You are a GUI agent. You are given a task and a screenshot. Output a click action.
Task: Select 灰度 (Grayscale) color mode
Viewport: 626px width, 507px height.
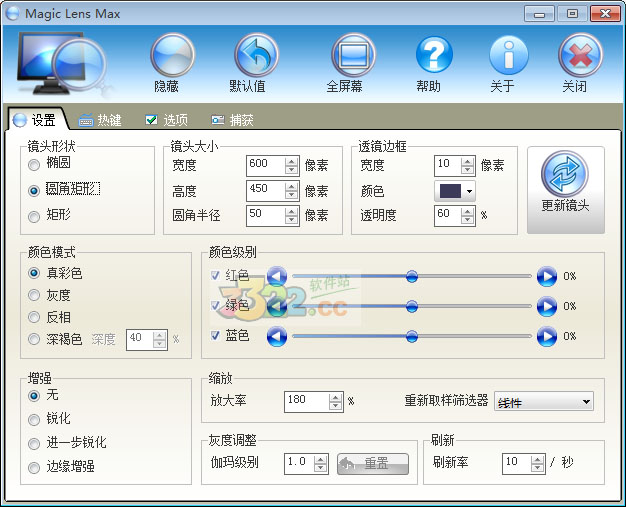[34, 295]
